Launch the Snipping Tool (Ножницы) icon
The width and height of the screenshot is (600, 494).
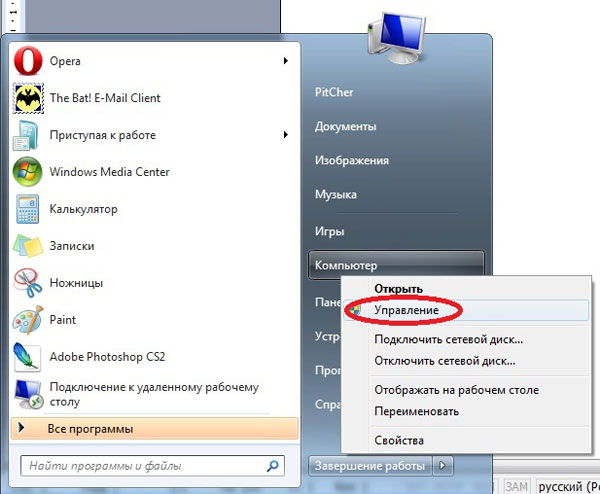click(x=28, y=283)
